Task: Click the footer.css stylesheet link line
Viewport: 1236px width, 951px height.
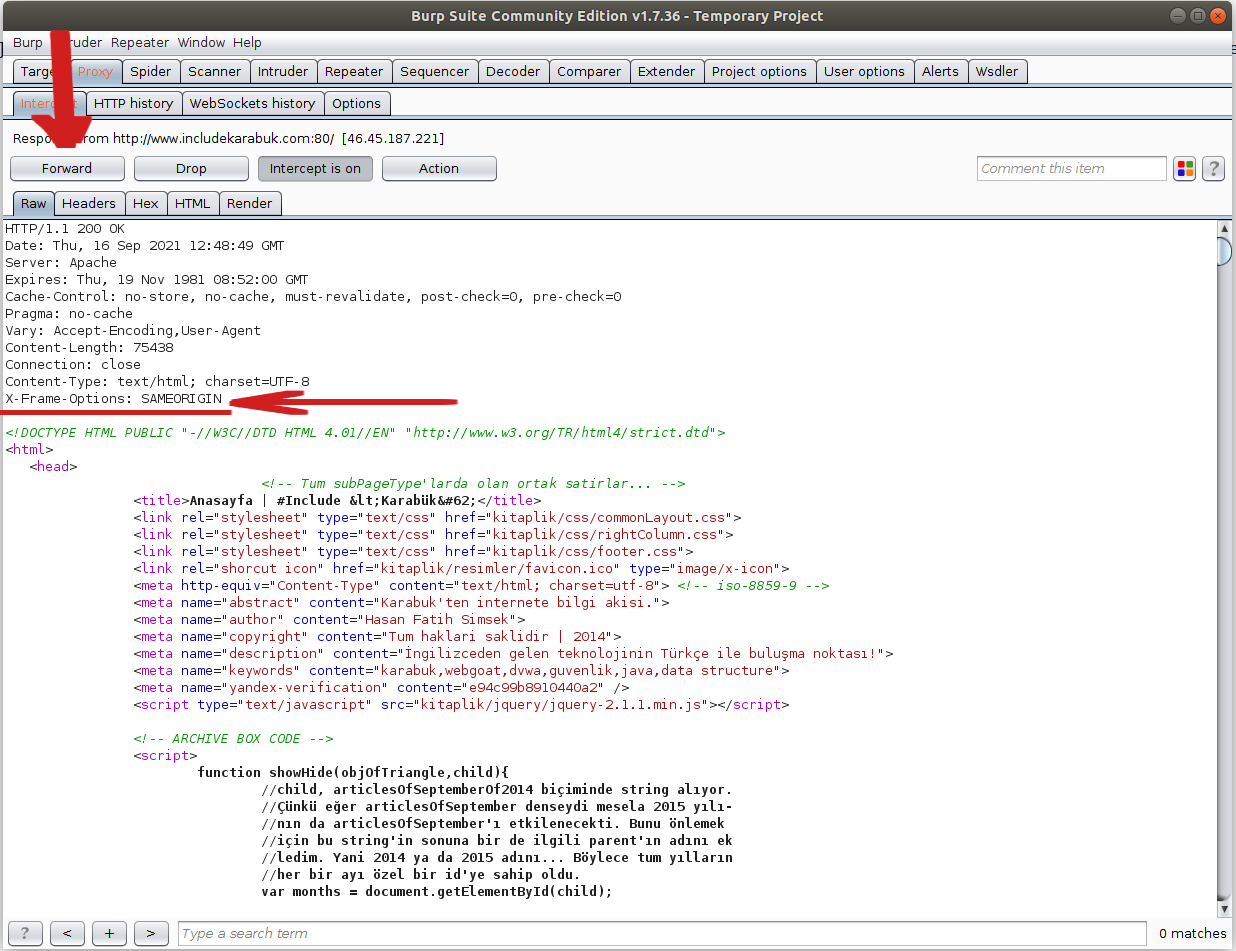Action: pyautogui.click(x=413, y=552)
